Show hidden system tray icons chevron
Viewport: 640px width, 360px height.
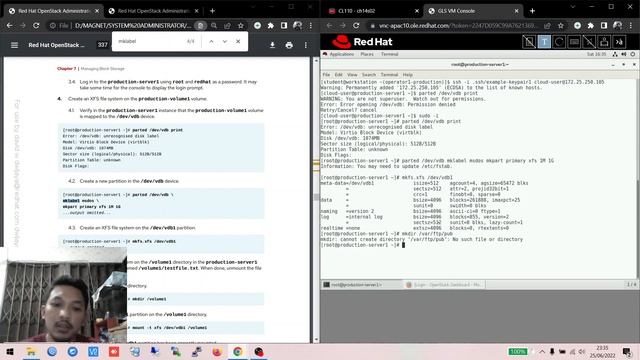tap(542, 351)
